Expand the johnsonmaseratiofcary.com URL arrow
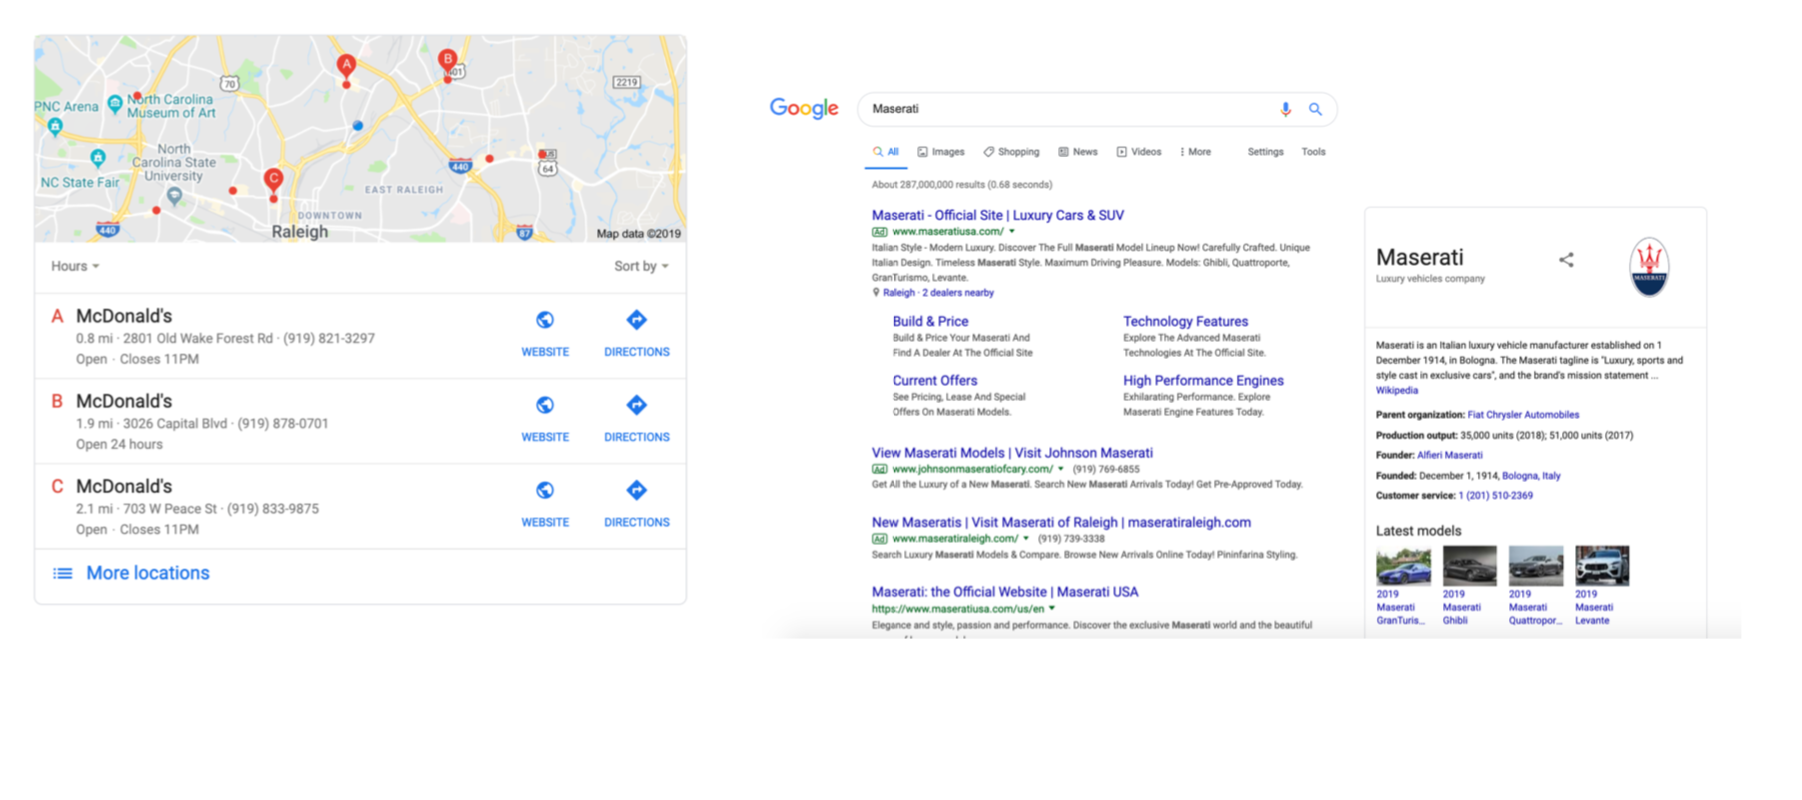 1061,469
